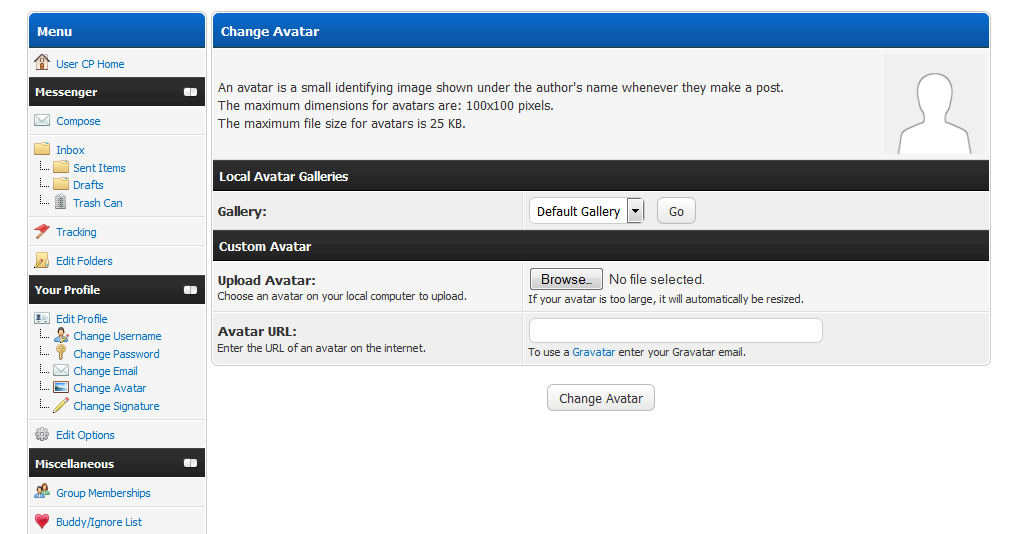Click the Compose envelope icon
Screen dimensions: 1023x534
pos(42,121)
